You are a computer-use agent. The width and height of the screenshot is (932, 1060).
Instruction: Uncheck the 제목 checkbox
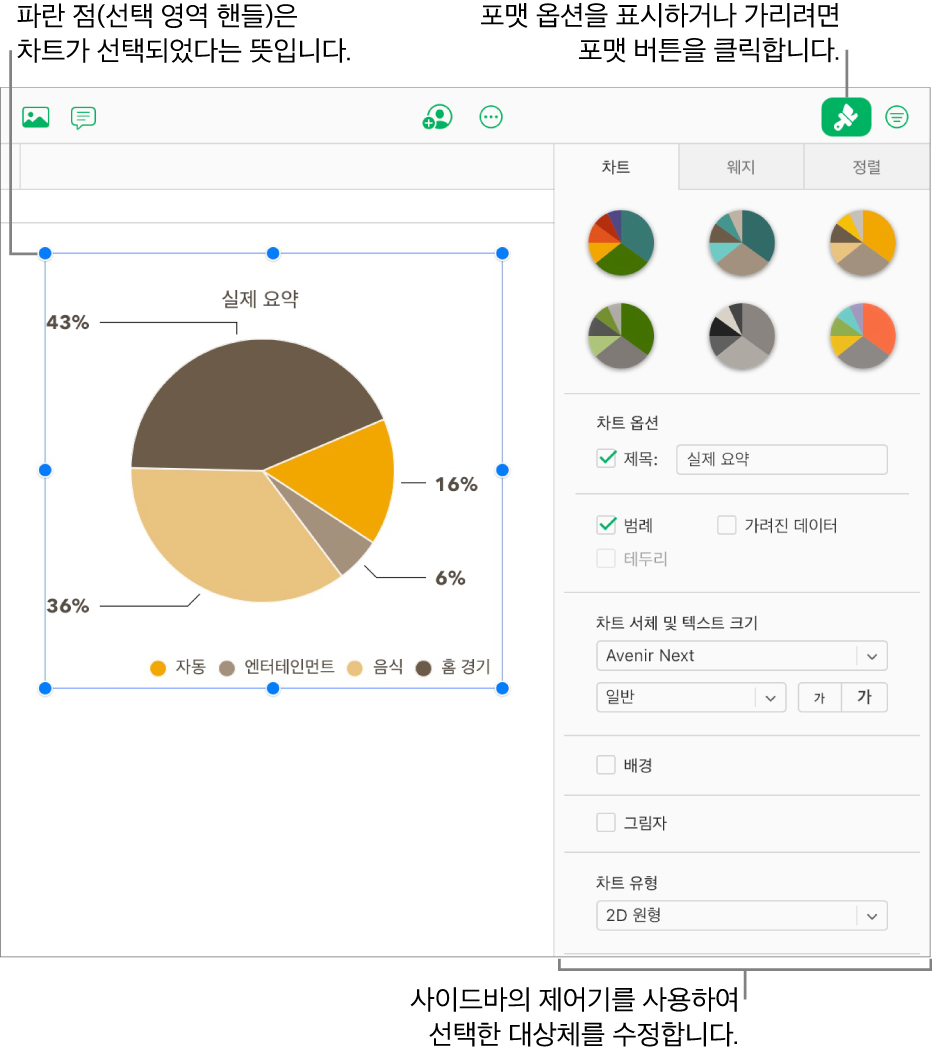tap(606, 459)
